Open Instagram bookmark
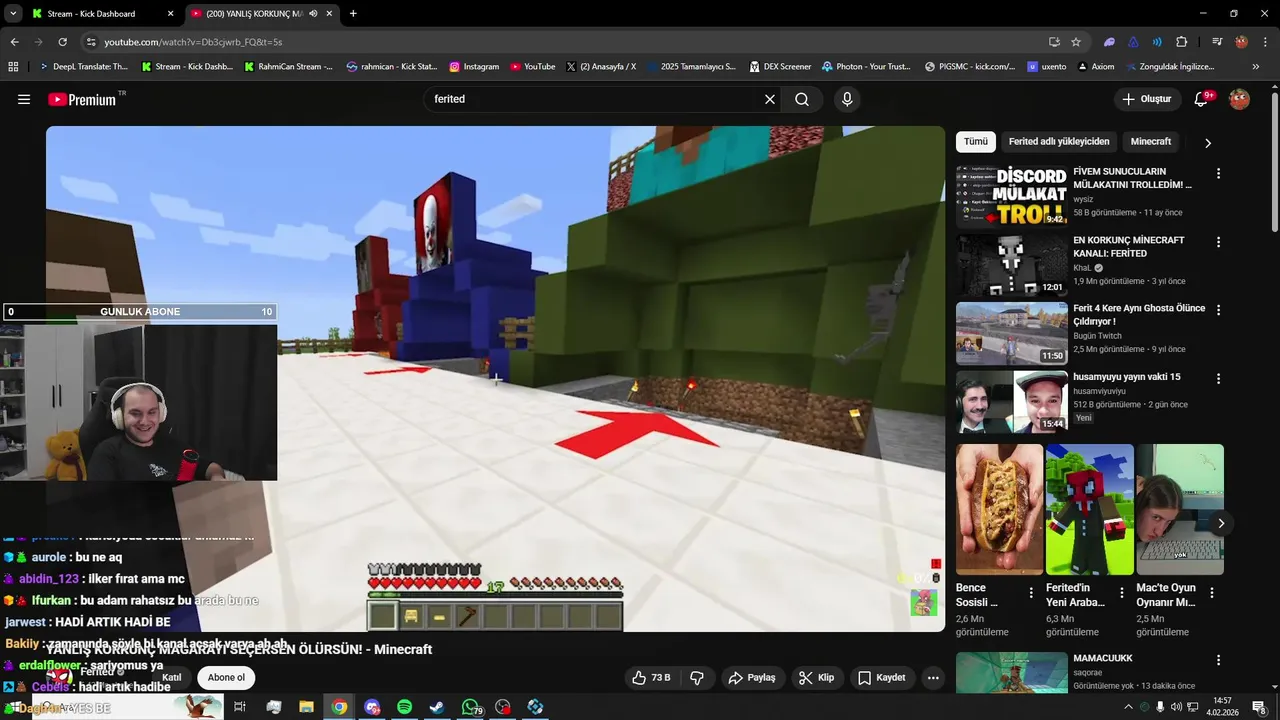 pos(474,67)
